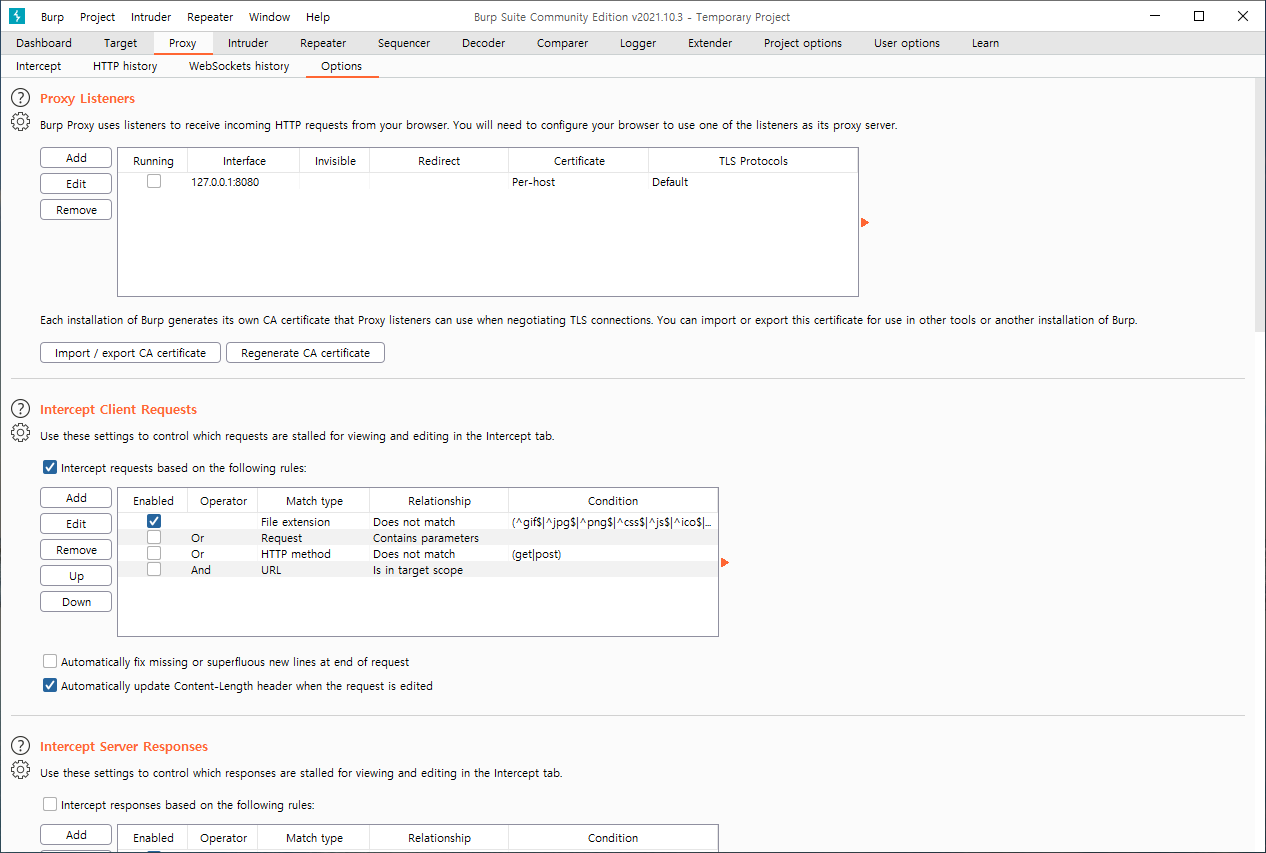Enable the Request Contains parameters rule
Screen dimensions: 1266x853
point(153,537)
